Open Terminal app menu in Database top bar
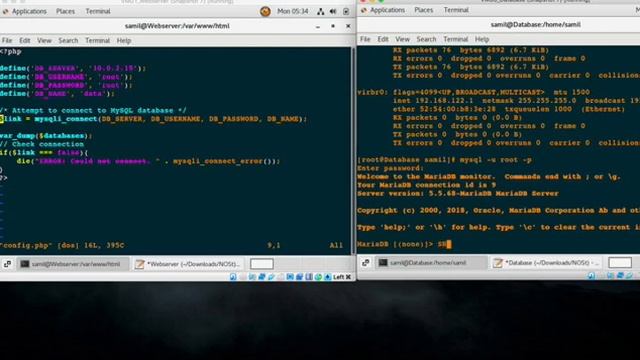640x360 pixels. (x=456, y=10)
